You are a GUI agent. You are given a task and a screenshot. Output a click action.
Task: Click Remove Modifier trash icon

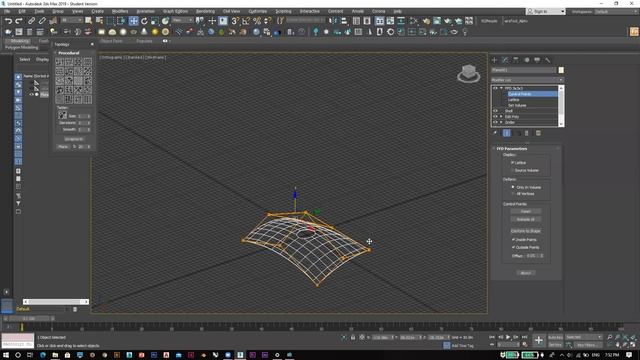pyautogui.click(x=527, y=133)
